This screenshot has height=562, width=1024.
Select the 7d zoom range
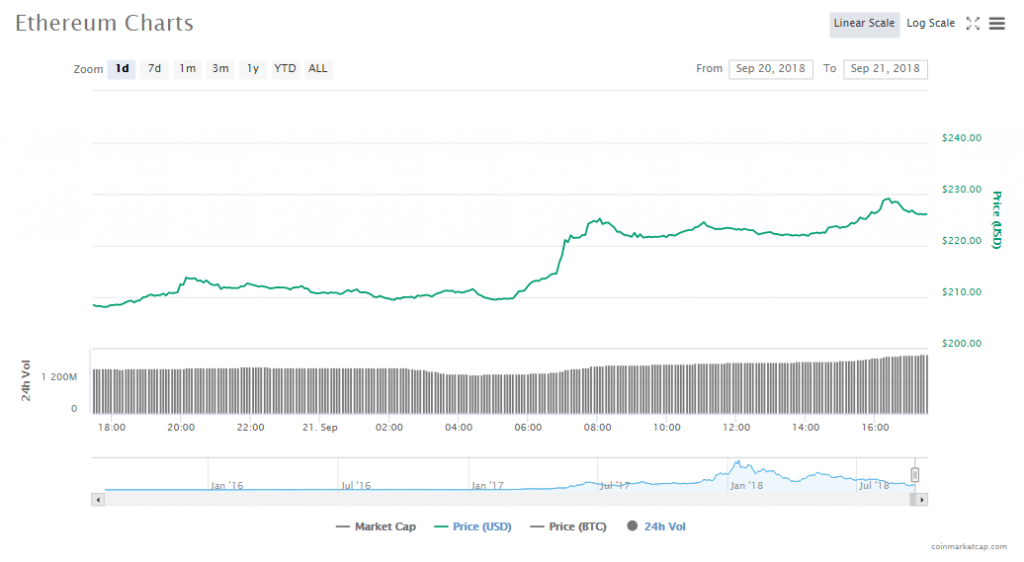(x=154, y=69)
